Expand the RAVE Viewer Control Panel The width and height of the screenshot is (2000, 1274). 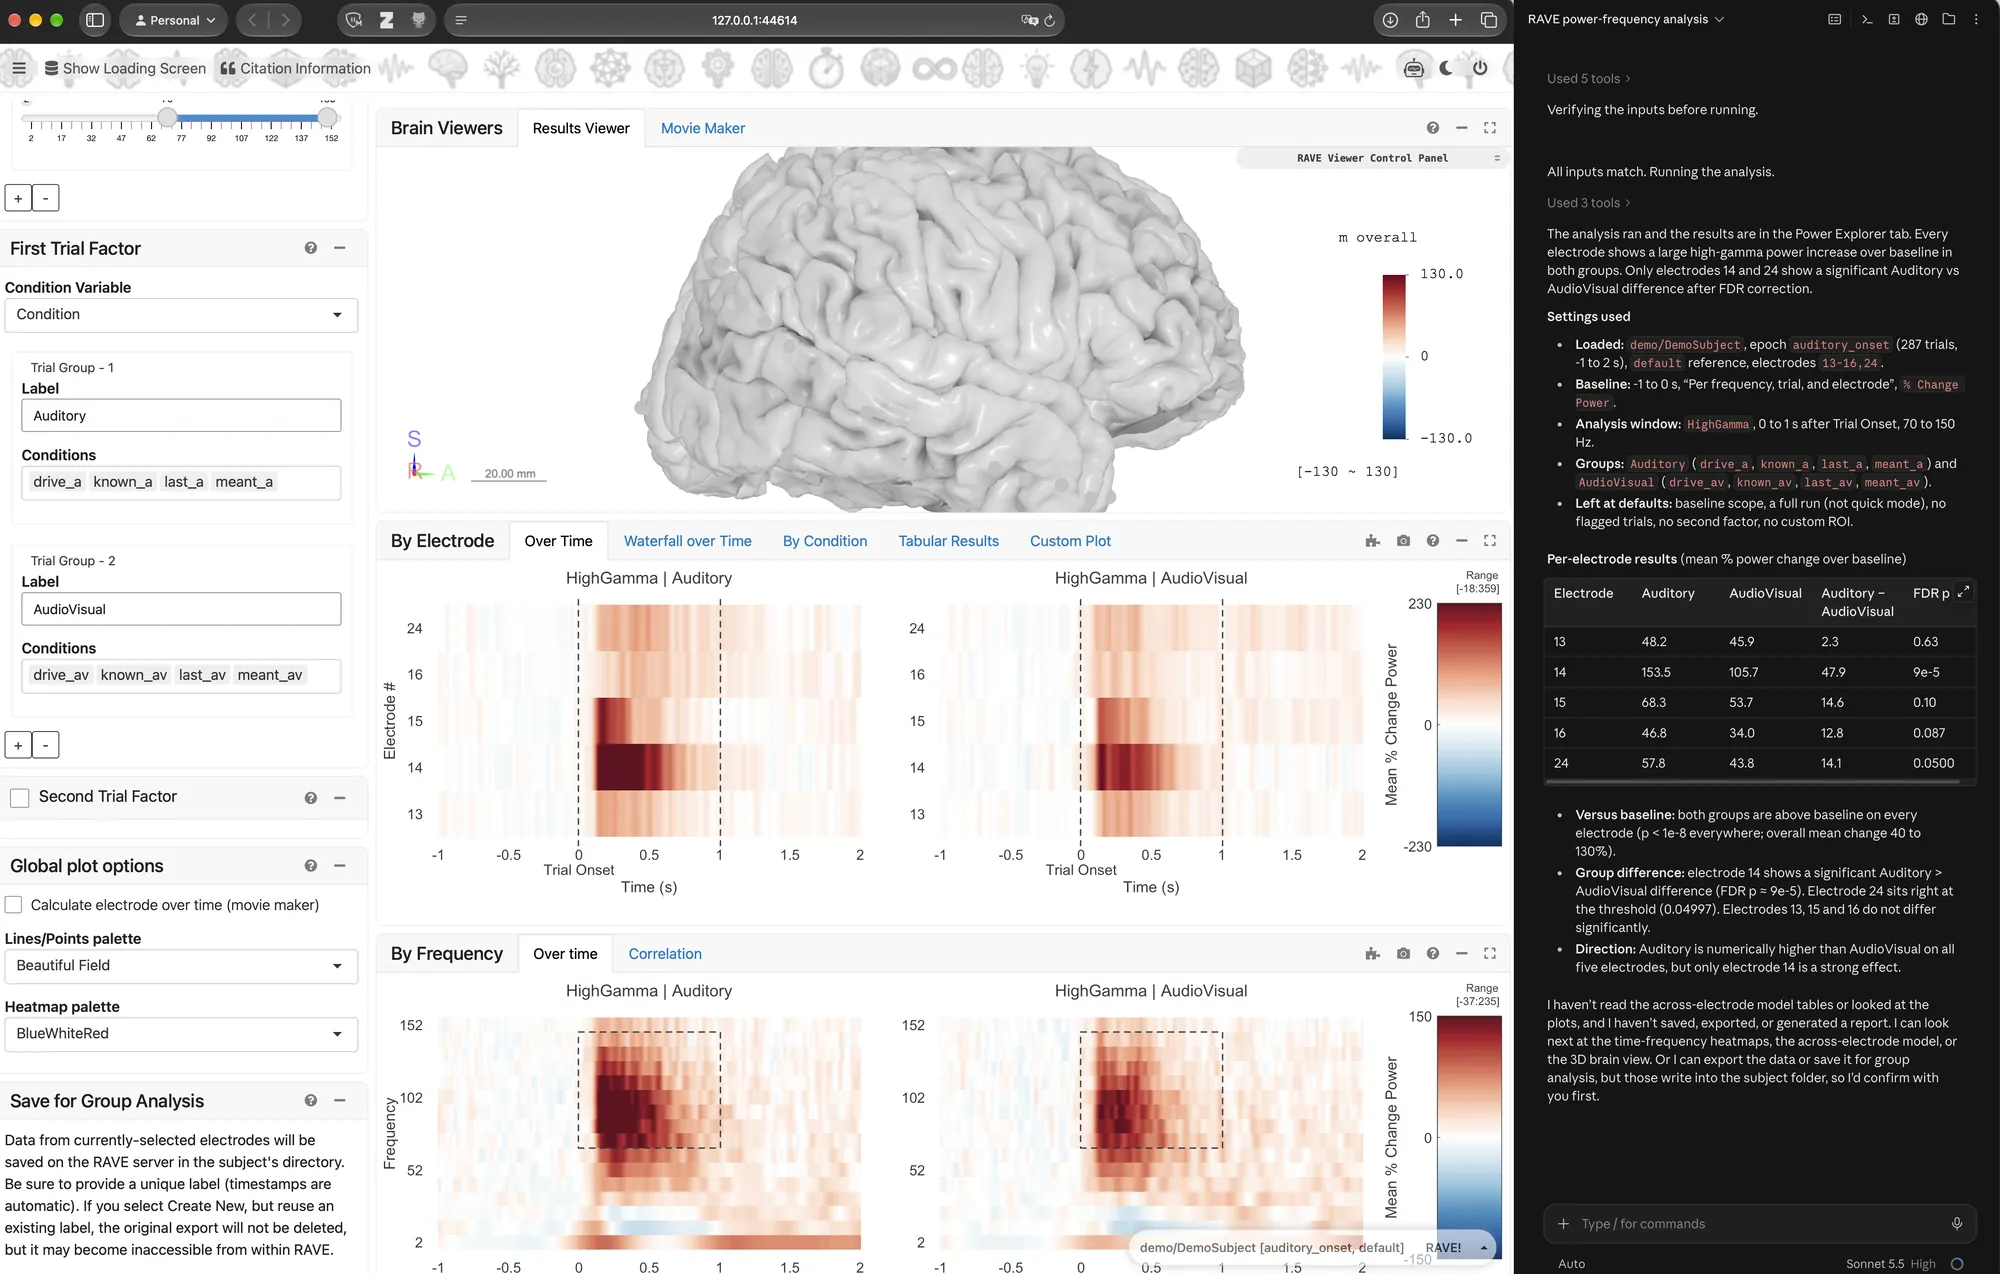point(1372,158)
